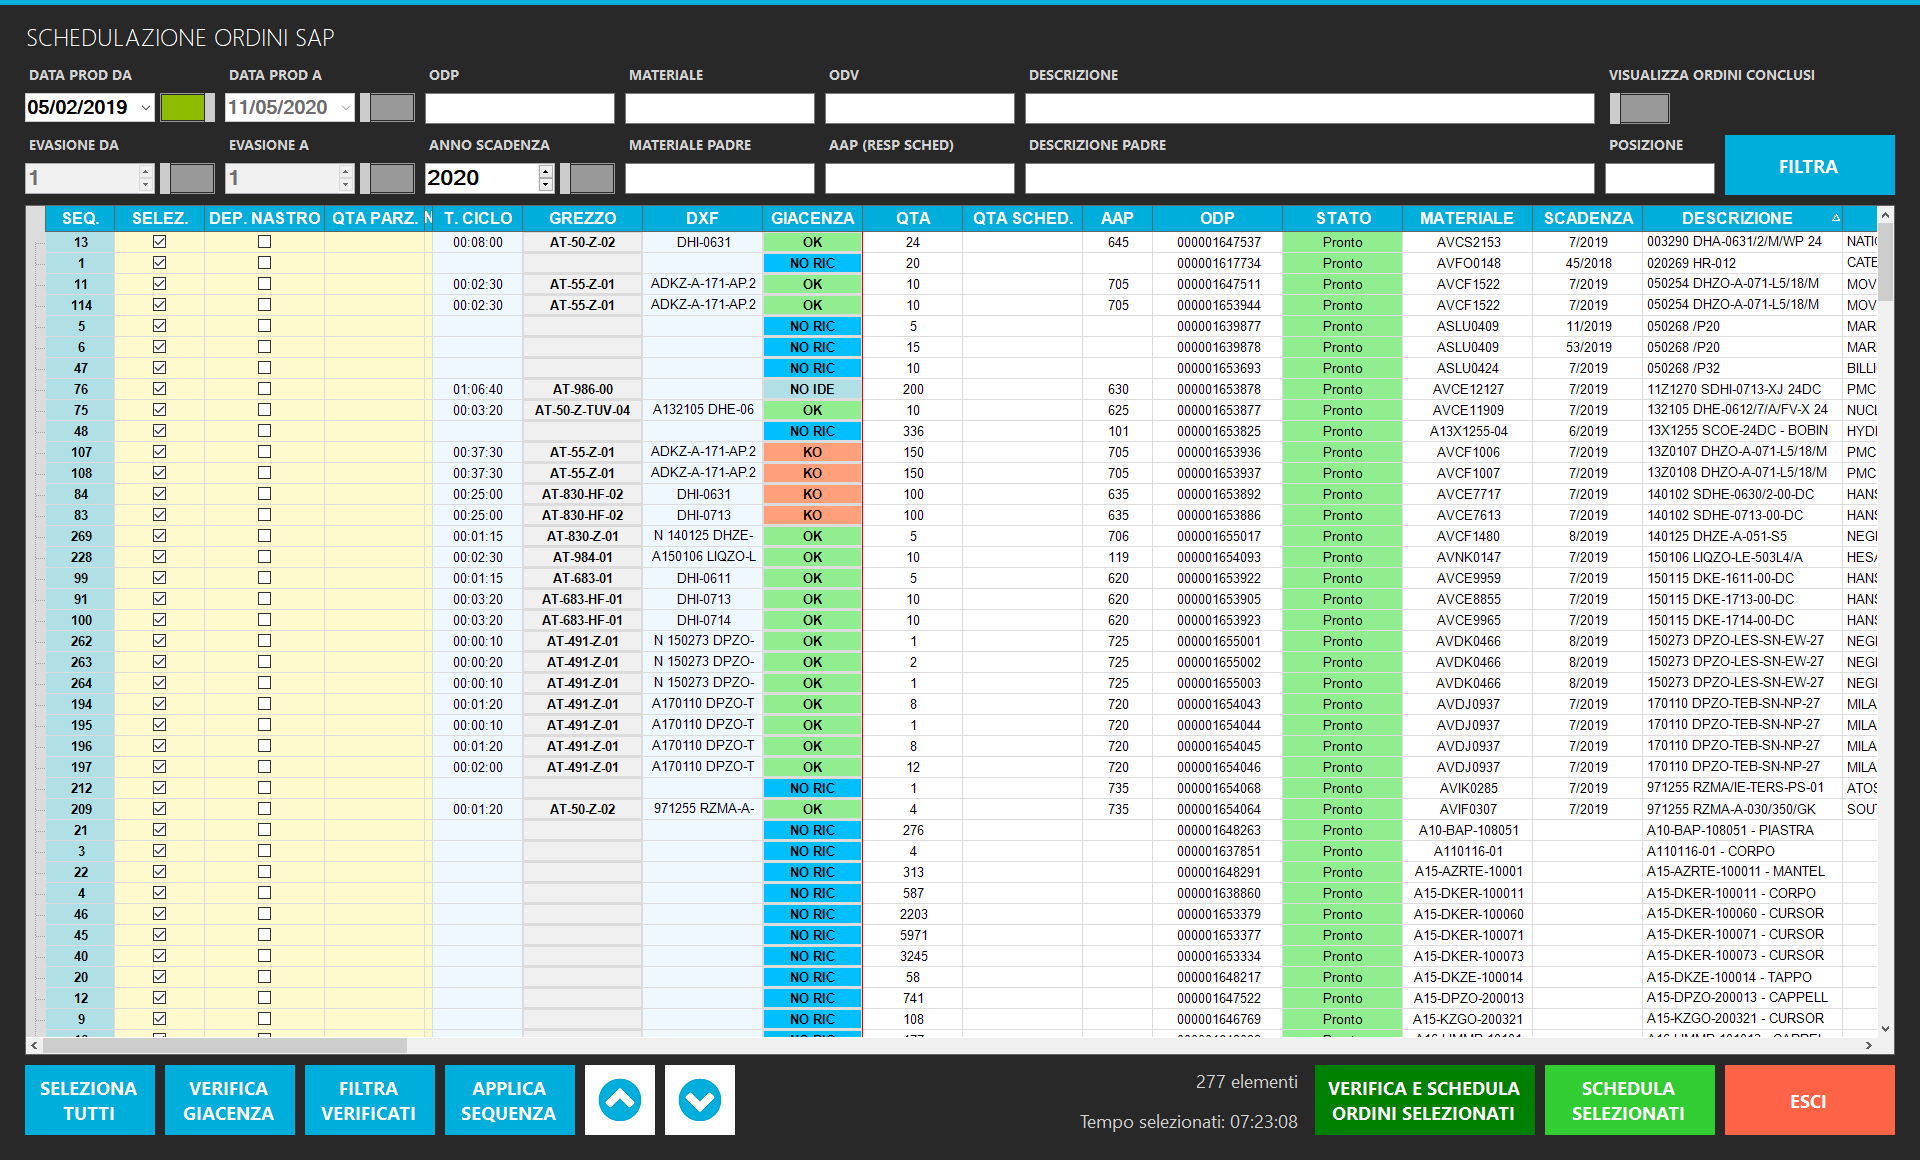Move selected row up with arrow button
1920x1160 pixels.
coord(620,1100)
